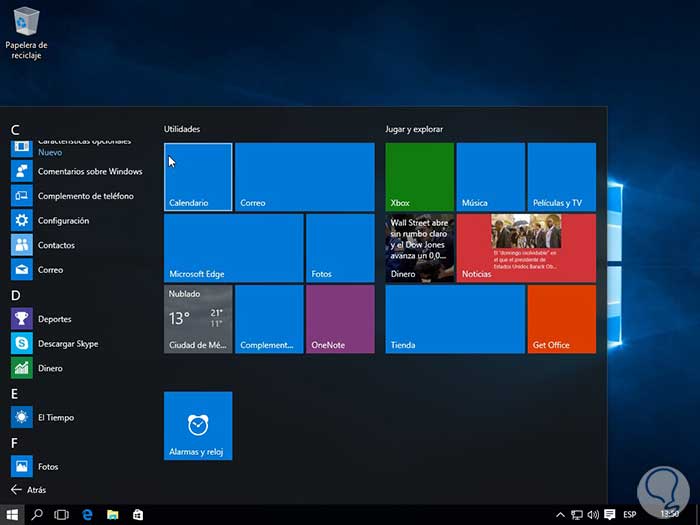Image resolution: width=700 pixels, height=525 pixels.
Task: Open Configuración from the app list
Action: point(63,221)
